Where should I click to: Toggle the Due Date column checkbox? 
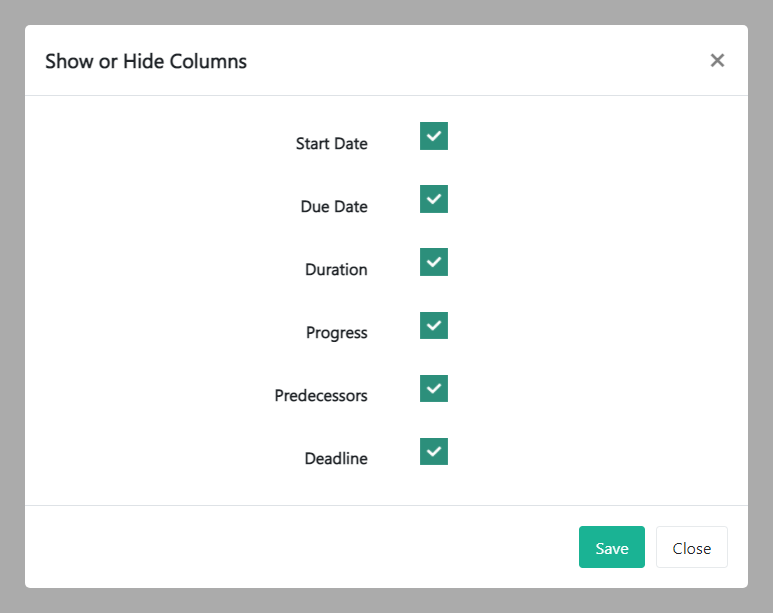[x=433, y=199]
